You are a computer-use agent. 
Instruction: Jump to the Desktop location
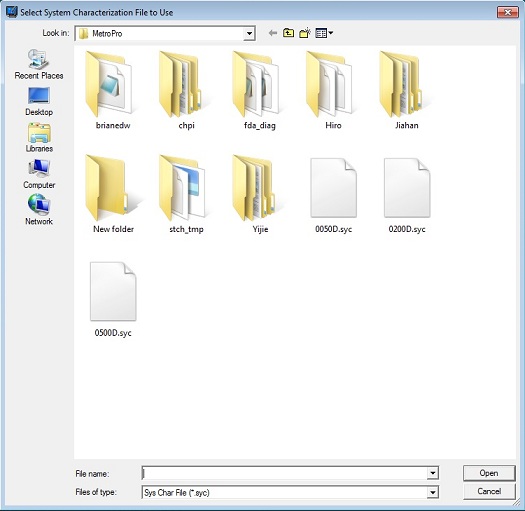point(39,101)
